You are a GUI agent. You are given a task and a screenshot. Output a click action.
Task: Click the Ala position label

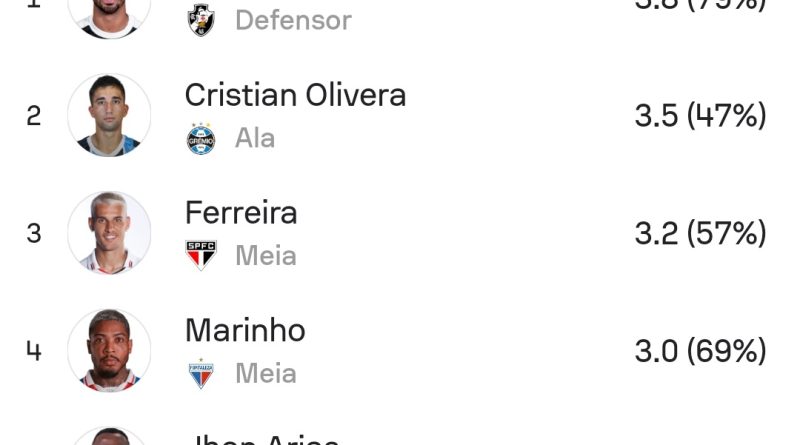255,138
